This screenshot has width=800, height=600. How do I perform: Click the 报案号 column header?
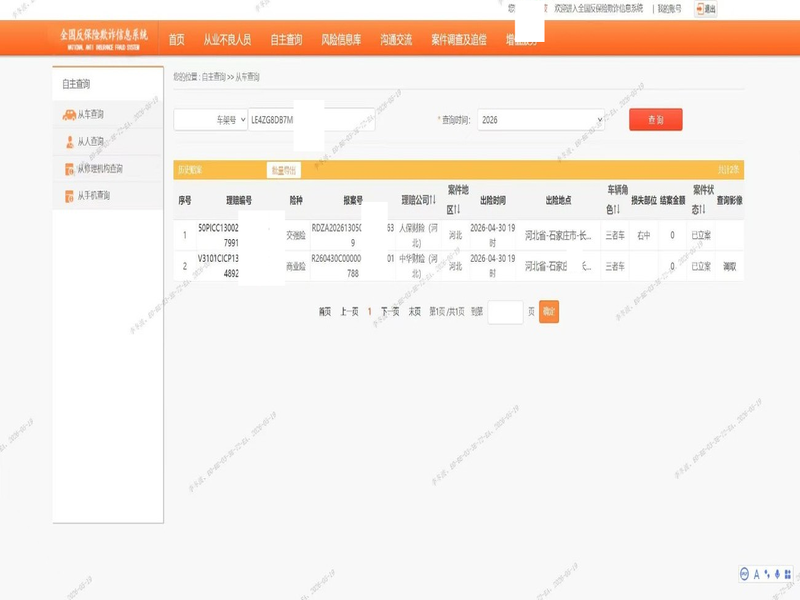pyautogui.click(x=353, y=200)
